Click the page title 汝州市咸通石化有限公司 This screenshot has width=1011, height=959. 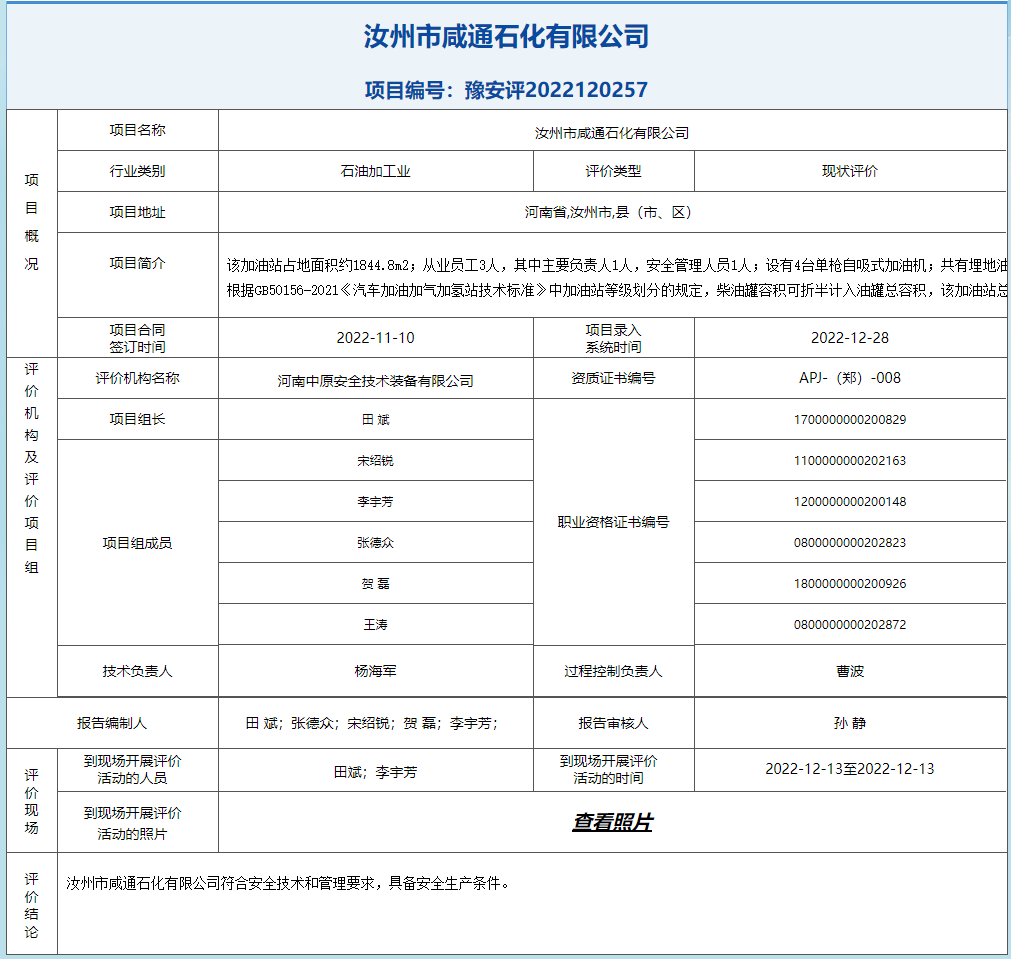[506, 36]
